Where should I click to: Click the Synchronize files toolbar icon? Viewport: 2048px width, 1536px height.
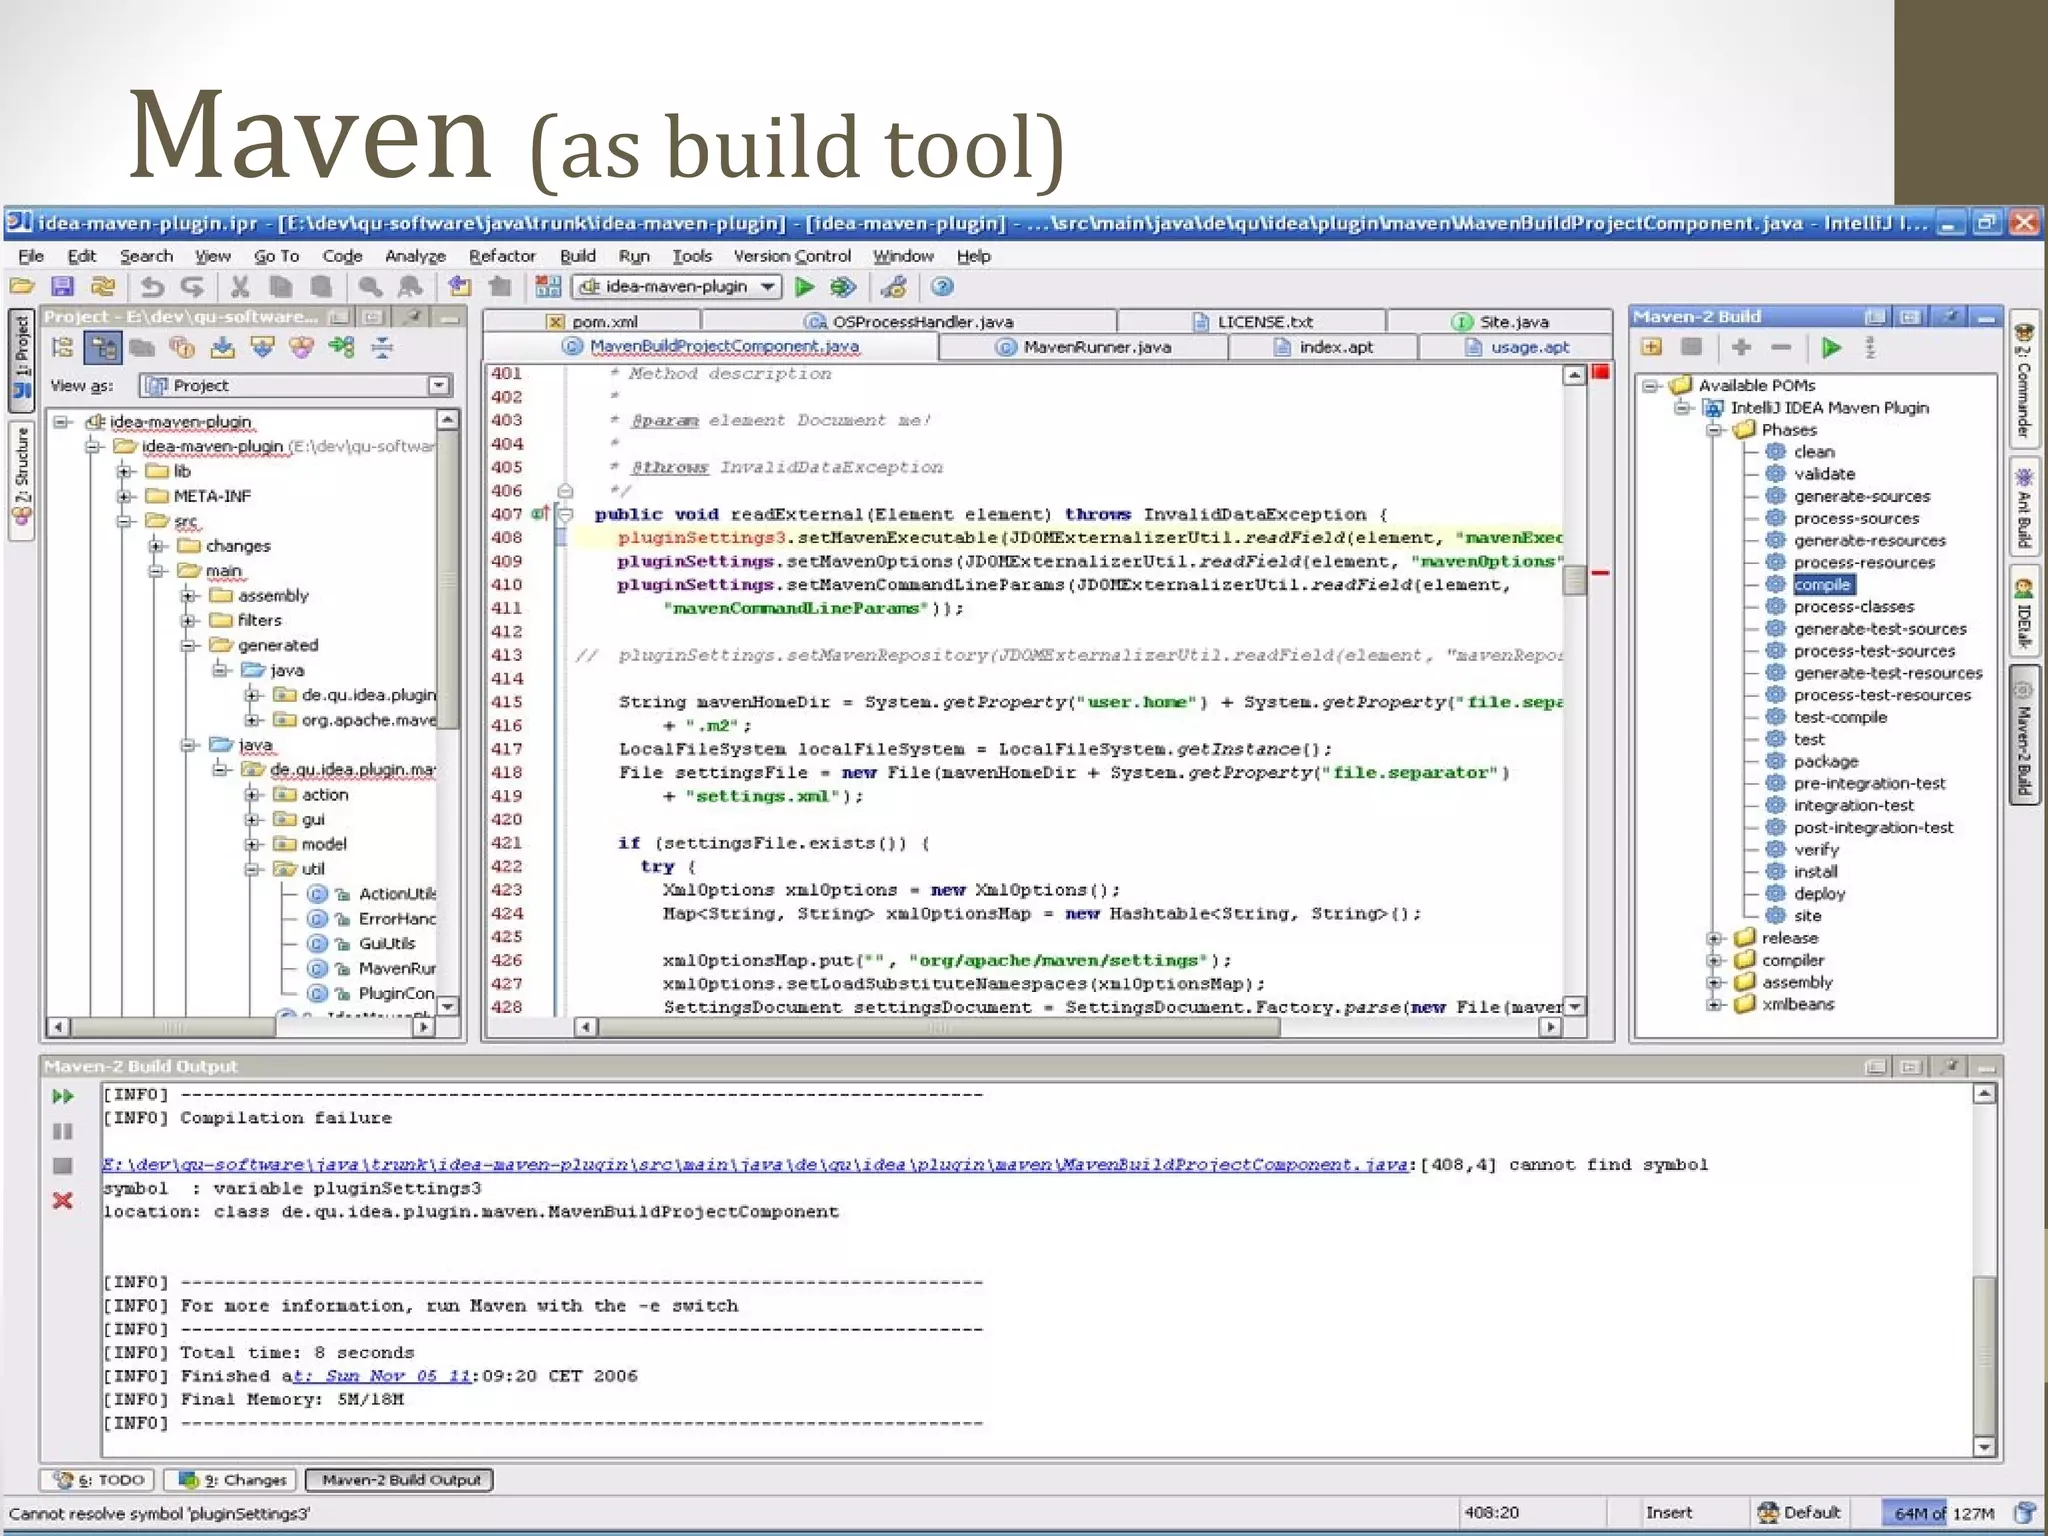coord(103,287)
